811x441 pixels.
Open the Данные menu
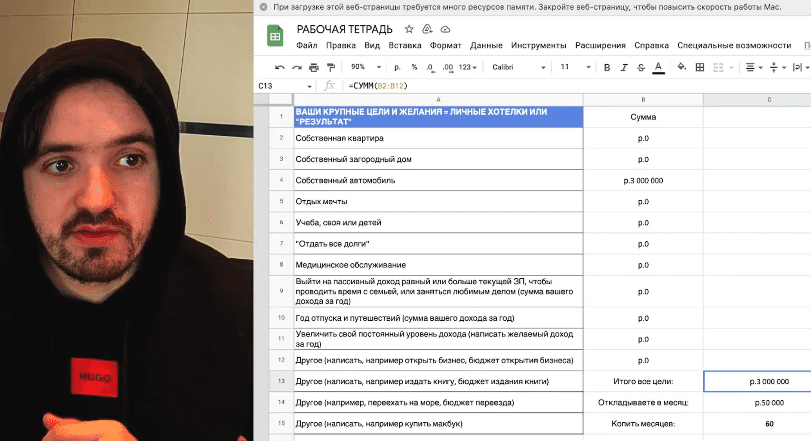coord(486,45)
